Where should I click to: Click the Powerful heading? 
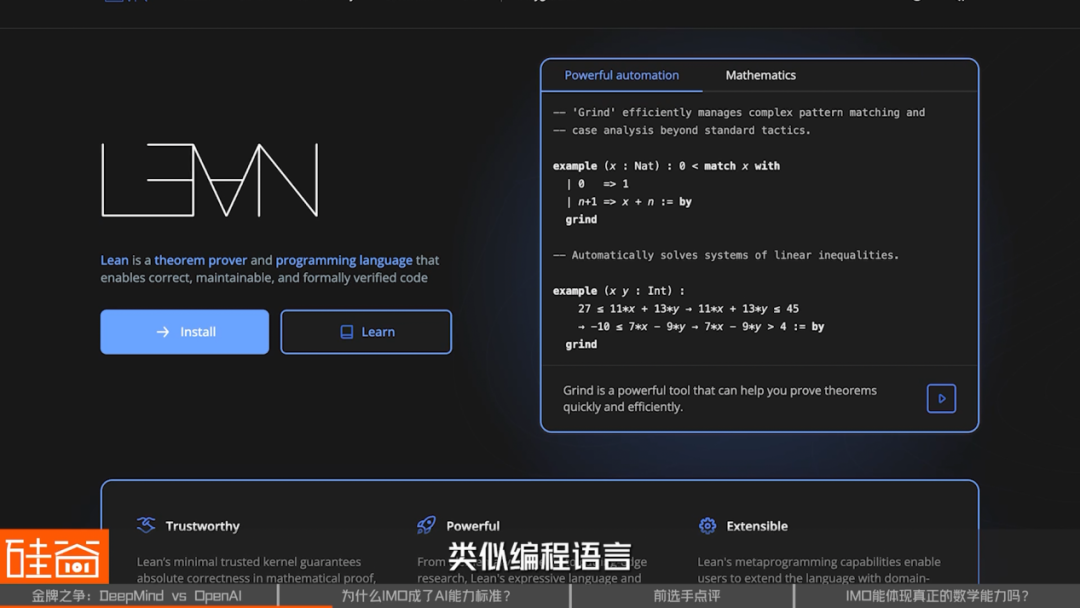coord(472,526)
